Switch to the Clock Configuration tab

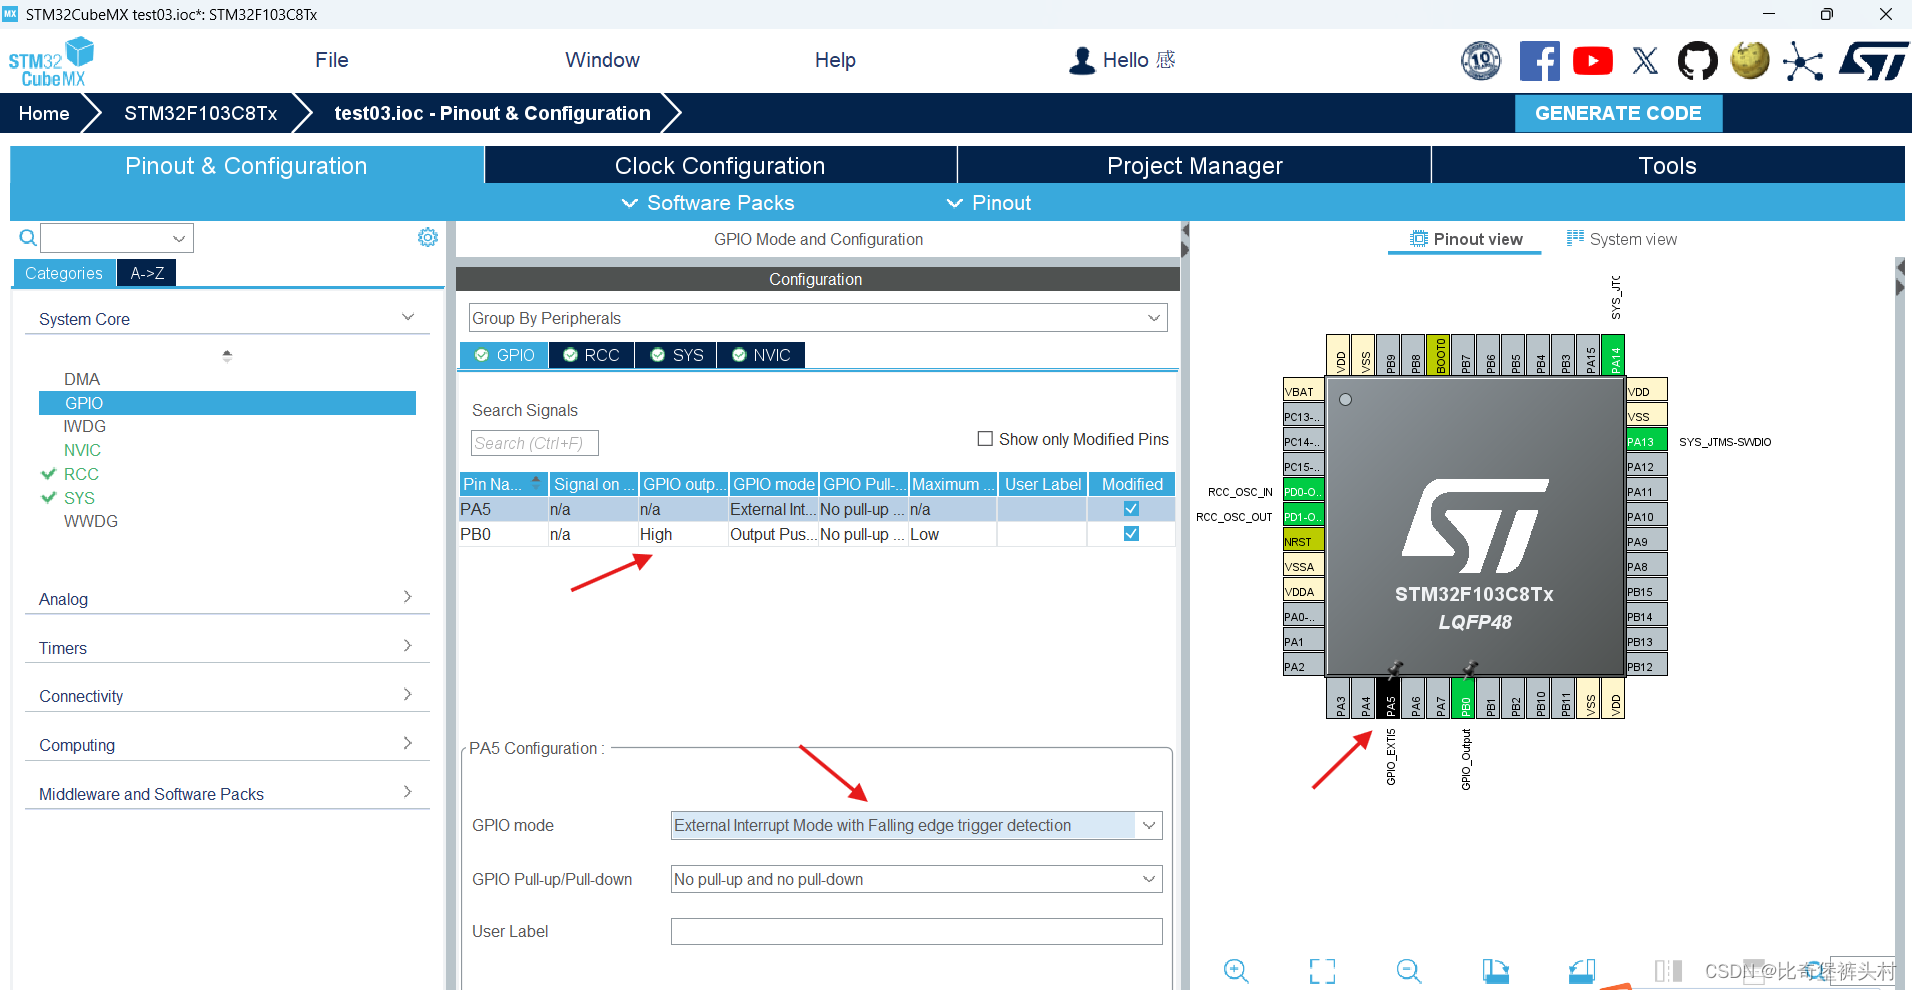[720, 166]
